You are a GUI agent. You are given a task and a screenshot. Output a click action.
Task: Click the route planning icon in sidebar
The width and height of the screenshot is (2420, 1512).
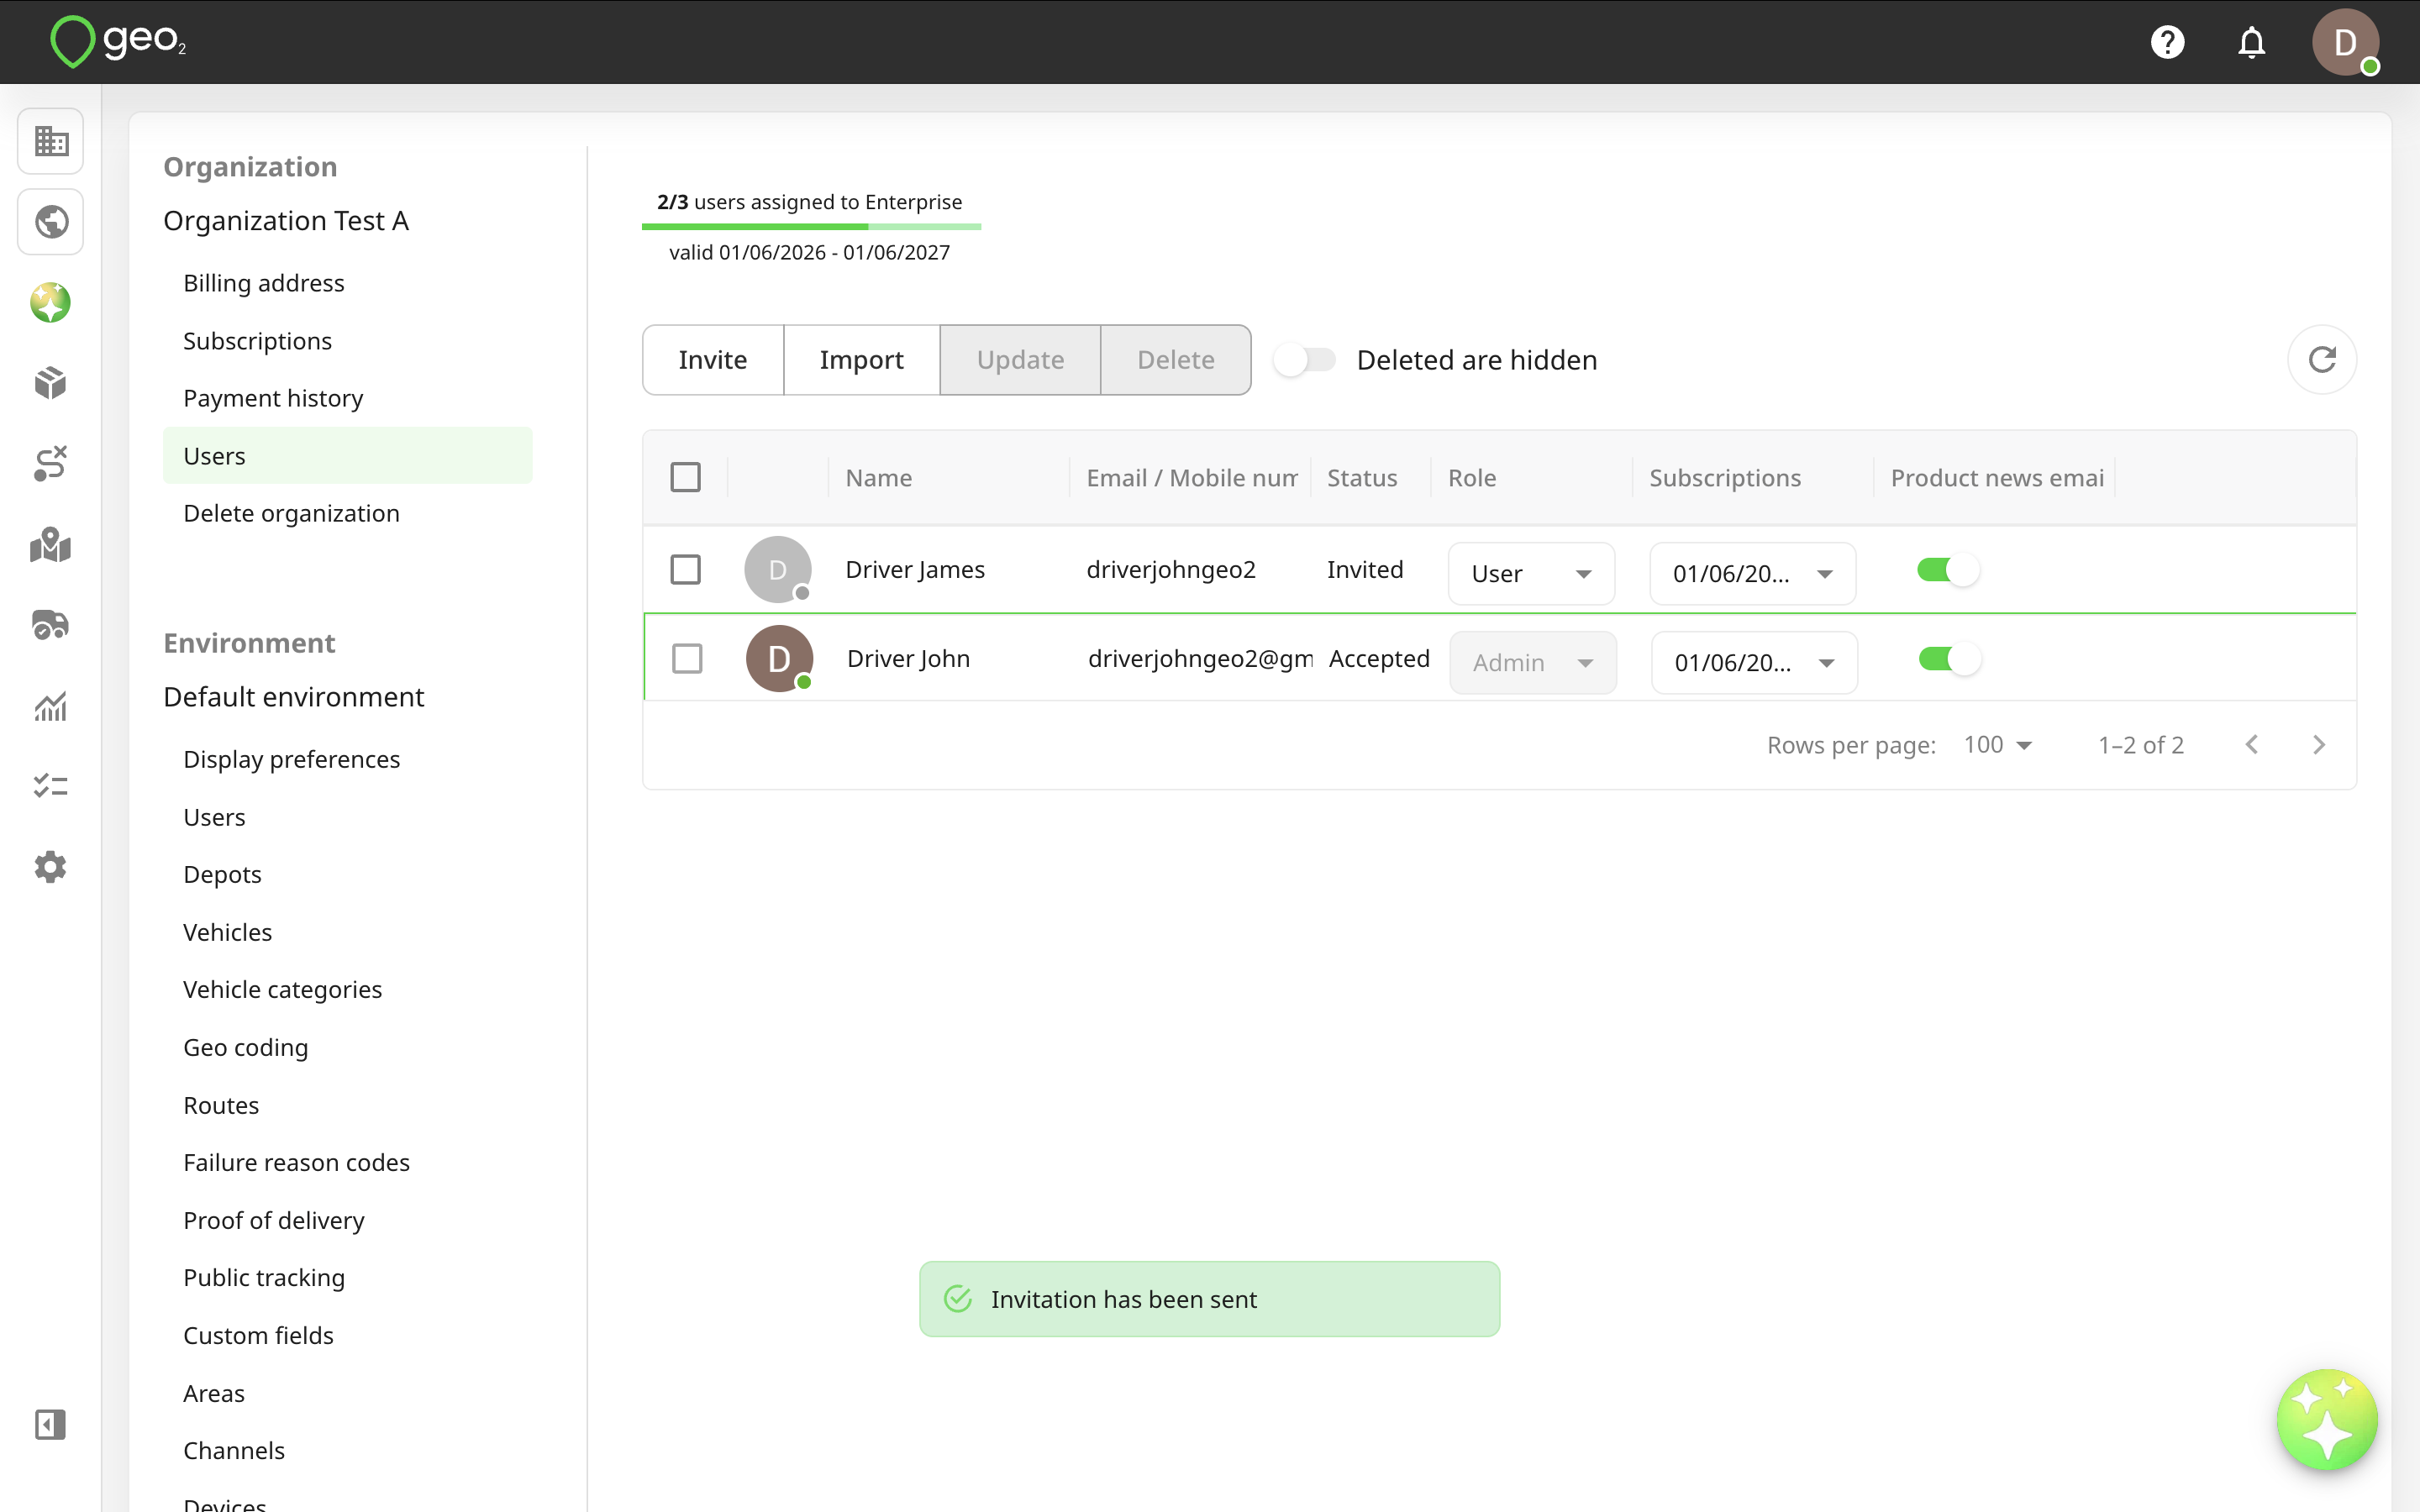(51, 464)
